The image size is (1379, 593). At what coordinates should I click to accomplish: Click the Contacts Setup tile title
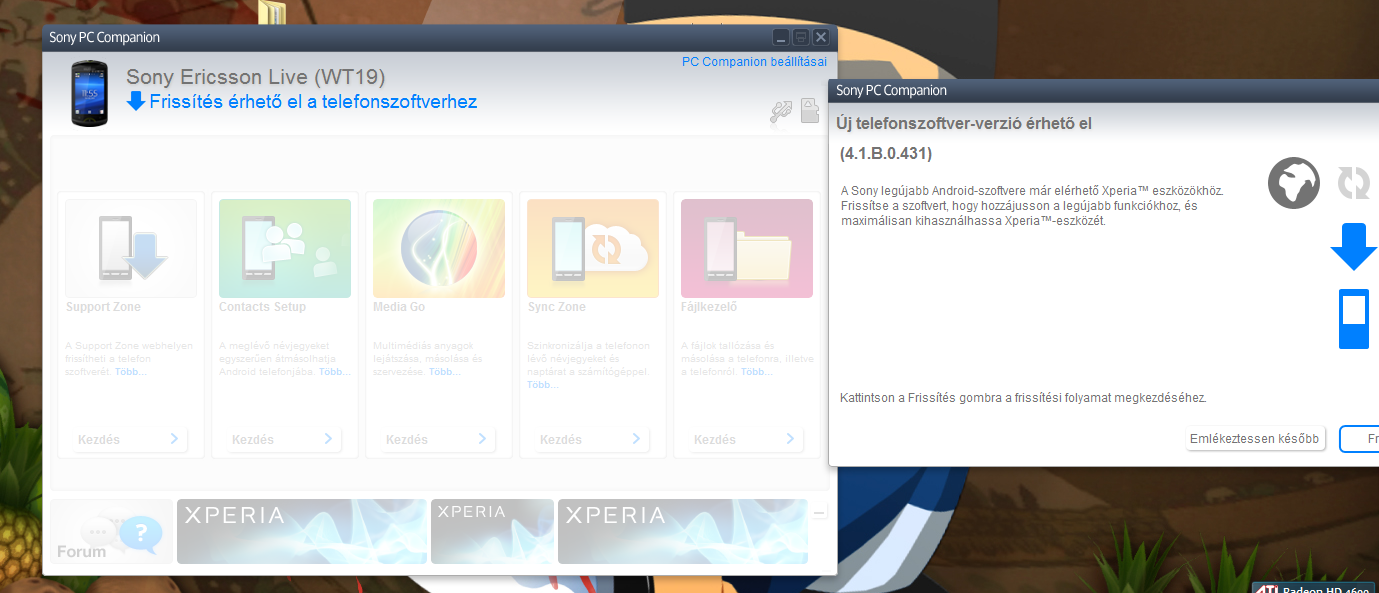262,307
